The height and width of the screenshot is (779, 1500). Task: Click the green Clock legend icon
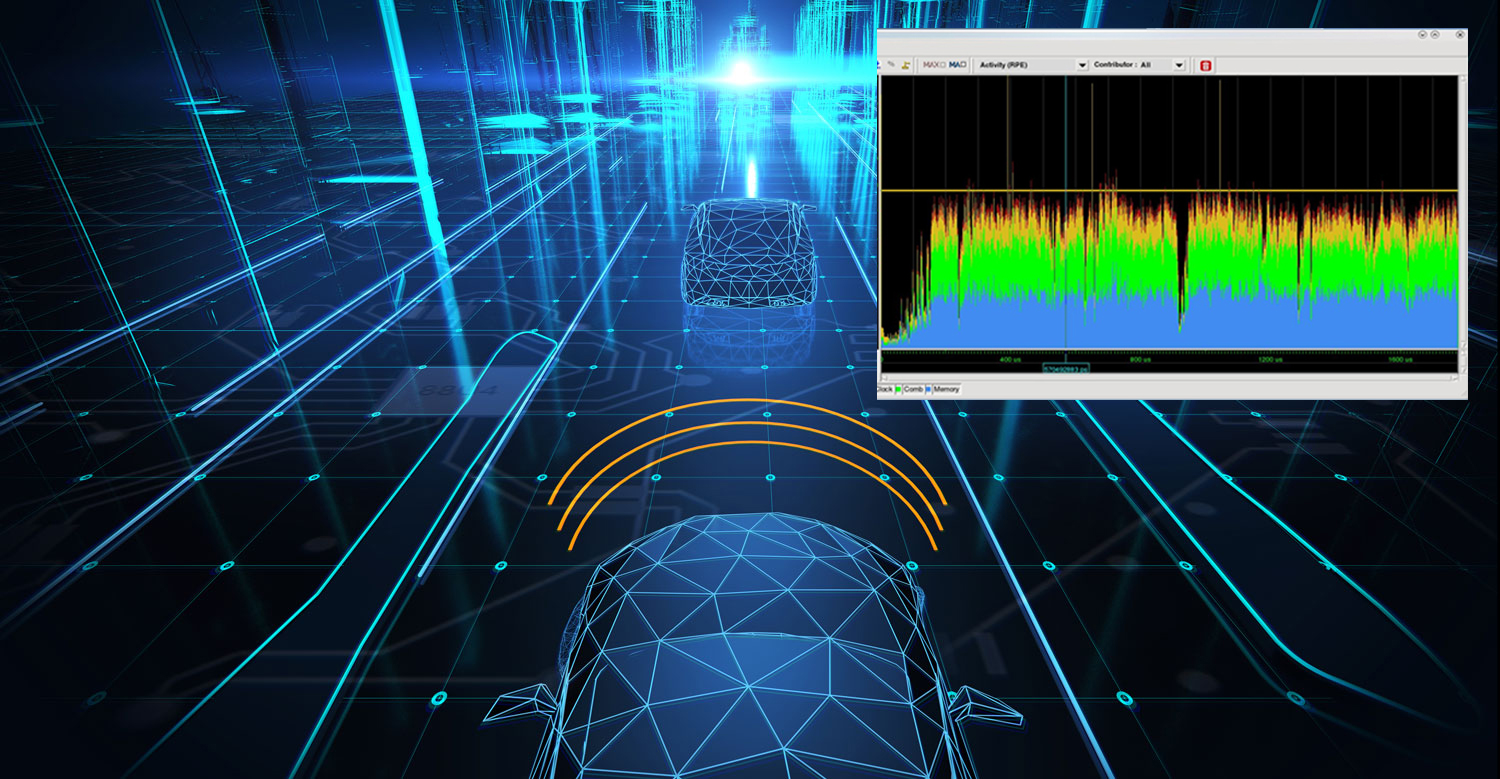coord(897,390)
